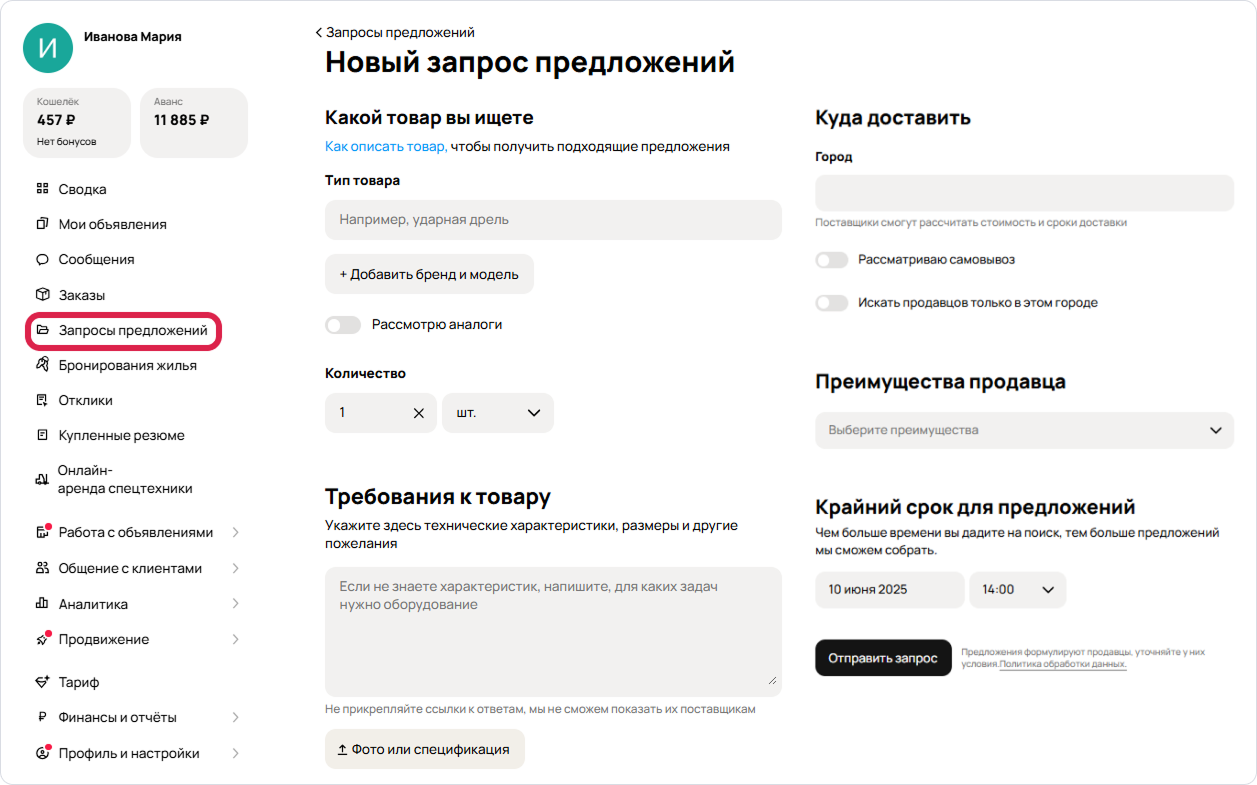This screenshot has width=1257, height=785.
Task: Click the Заказы box icon
Action: point(42,295)
